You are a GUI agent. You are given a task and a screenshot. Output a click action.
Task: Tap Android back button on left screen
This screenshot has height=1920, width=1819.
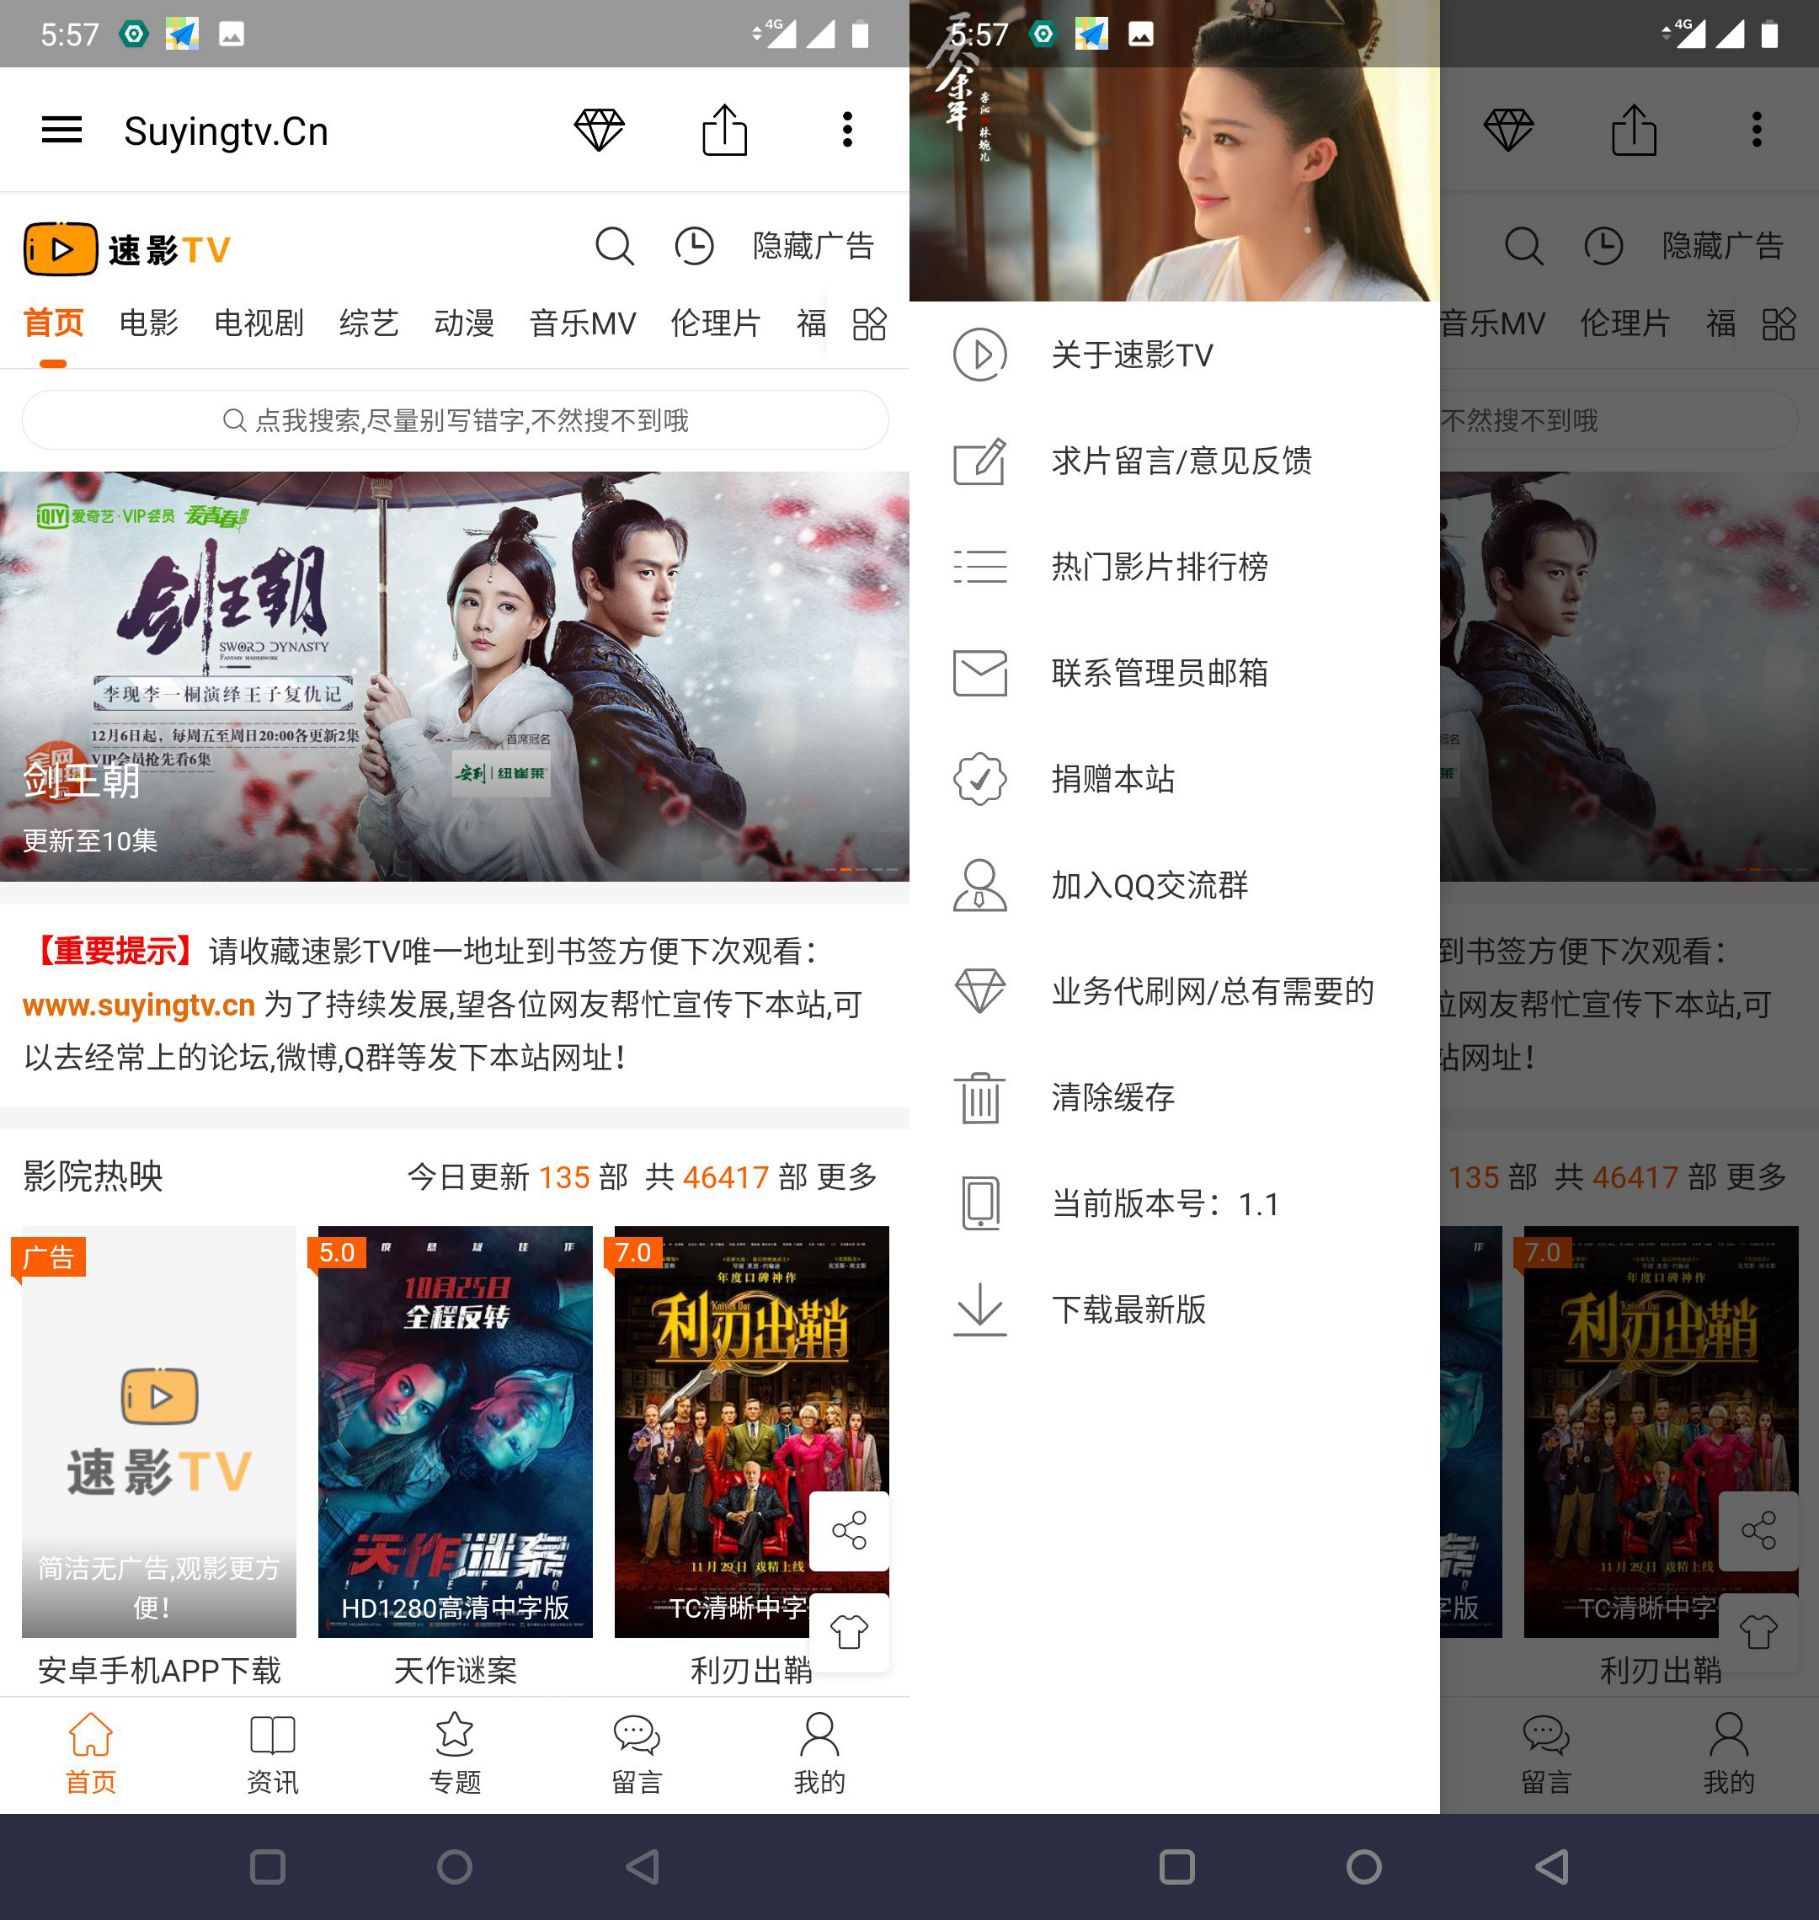point(641,1866)
